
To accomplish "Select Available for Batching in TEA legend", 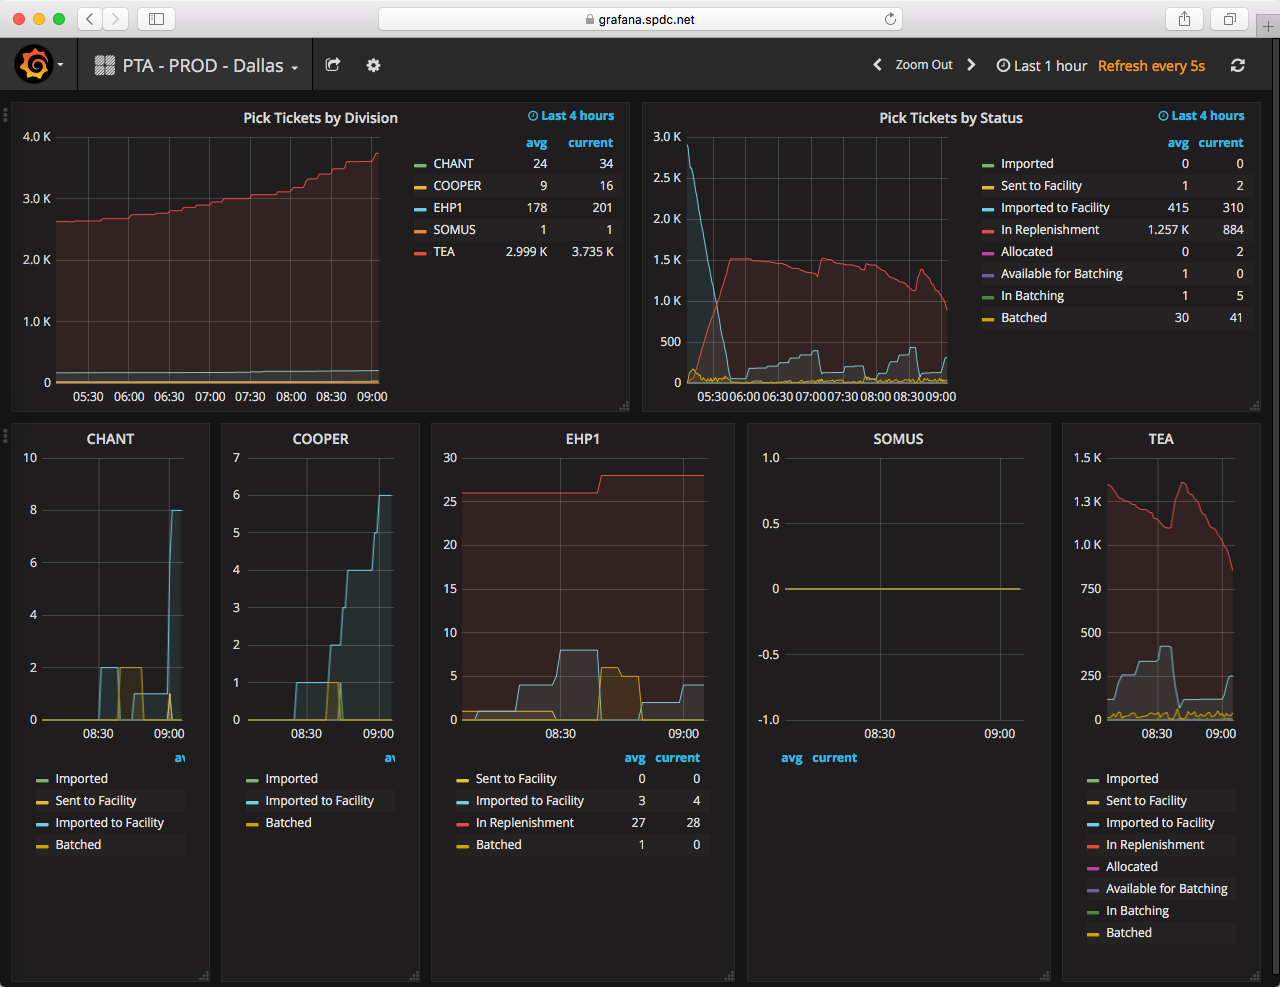I will point(1167,889).
